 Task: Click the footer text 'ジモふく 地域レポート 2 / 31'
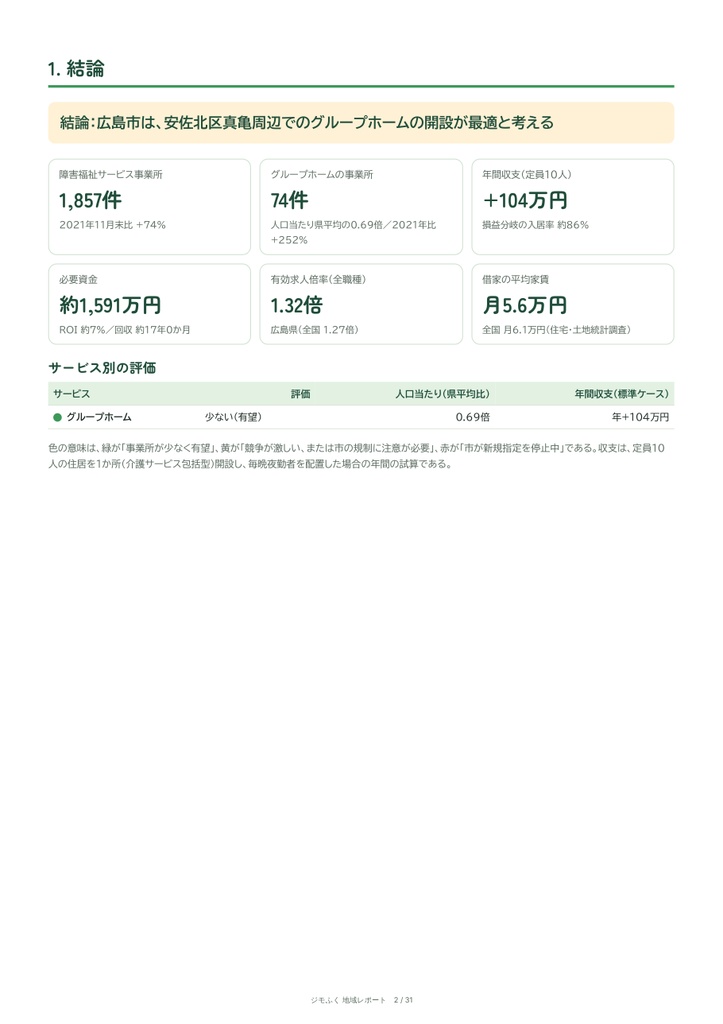[362, 1000]
